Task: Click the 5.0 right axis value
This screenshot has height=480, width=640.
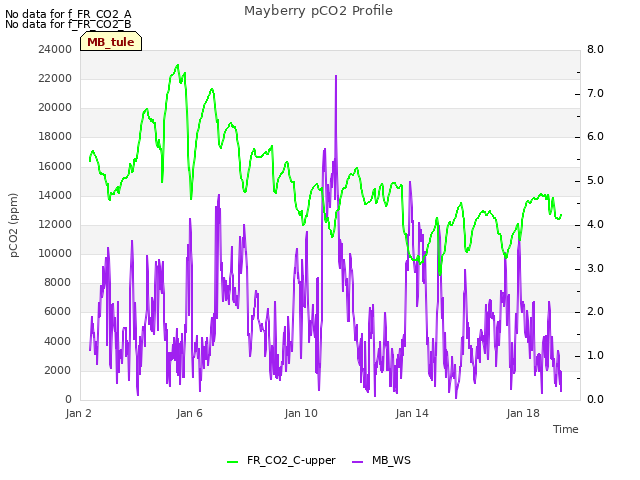Action: coord(595,180)
